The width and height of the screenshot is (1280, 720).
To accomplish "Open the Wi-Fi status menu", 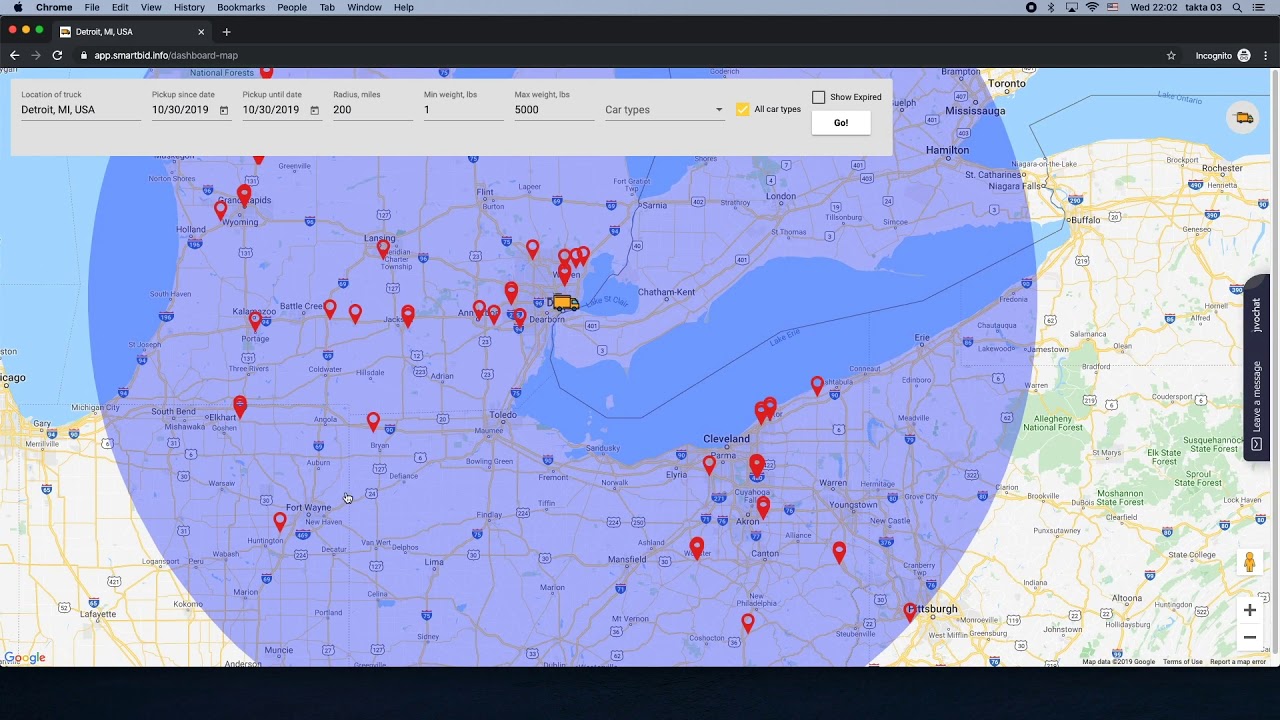I will click(1092, 7).
